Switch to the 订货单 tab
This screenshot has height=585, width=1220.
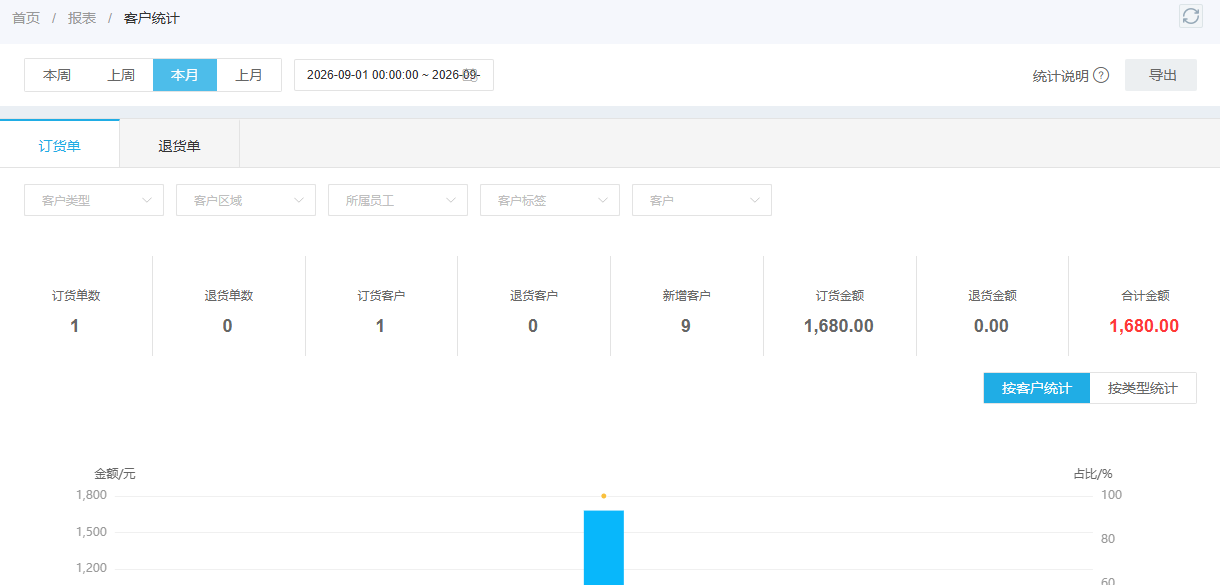[x=60, y=144]
